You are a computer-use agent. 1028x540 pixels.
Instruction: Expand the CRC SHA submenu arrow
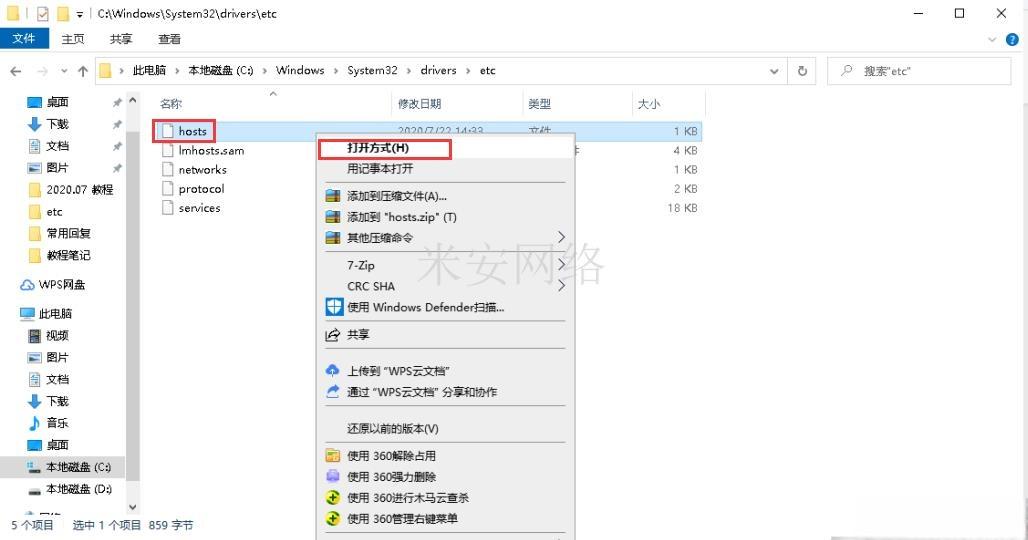pos(561,286)
